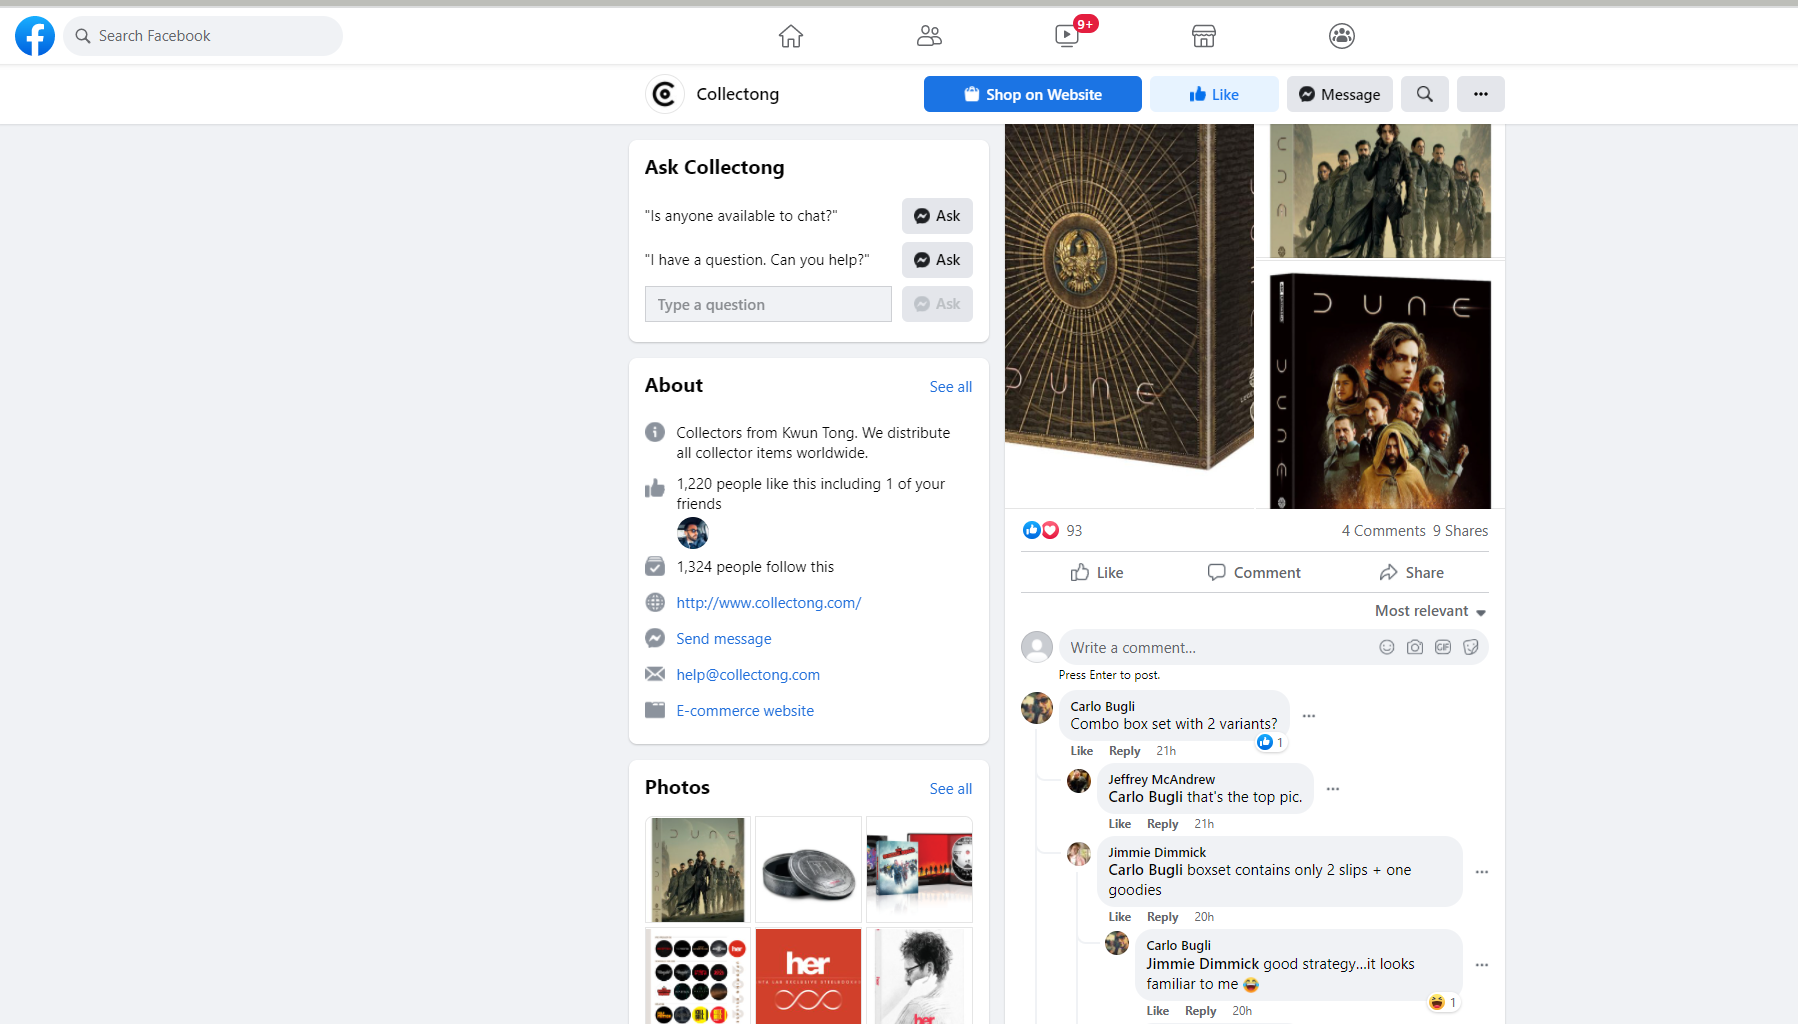
Task: Open the red 'her' photo thumbnail
Action: pyautogui.click(x=808, y=976)
